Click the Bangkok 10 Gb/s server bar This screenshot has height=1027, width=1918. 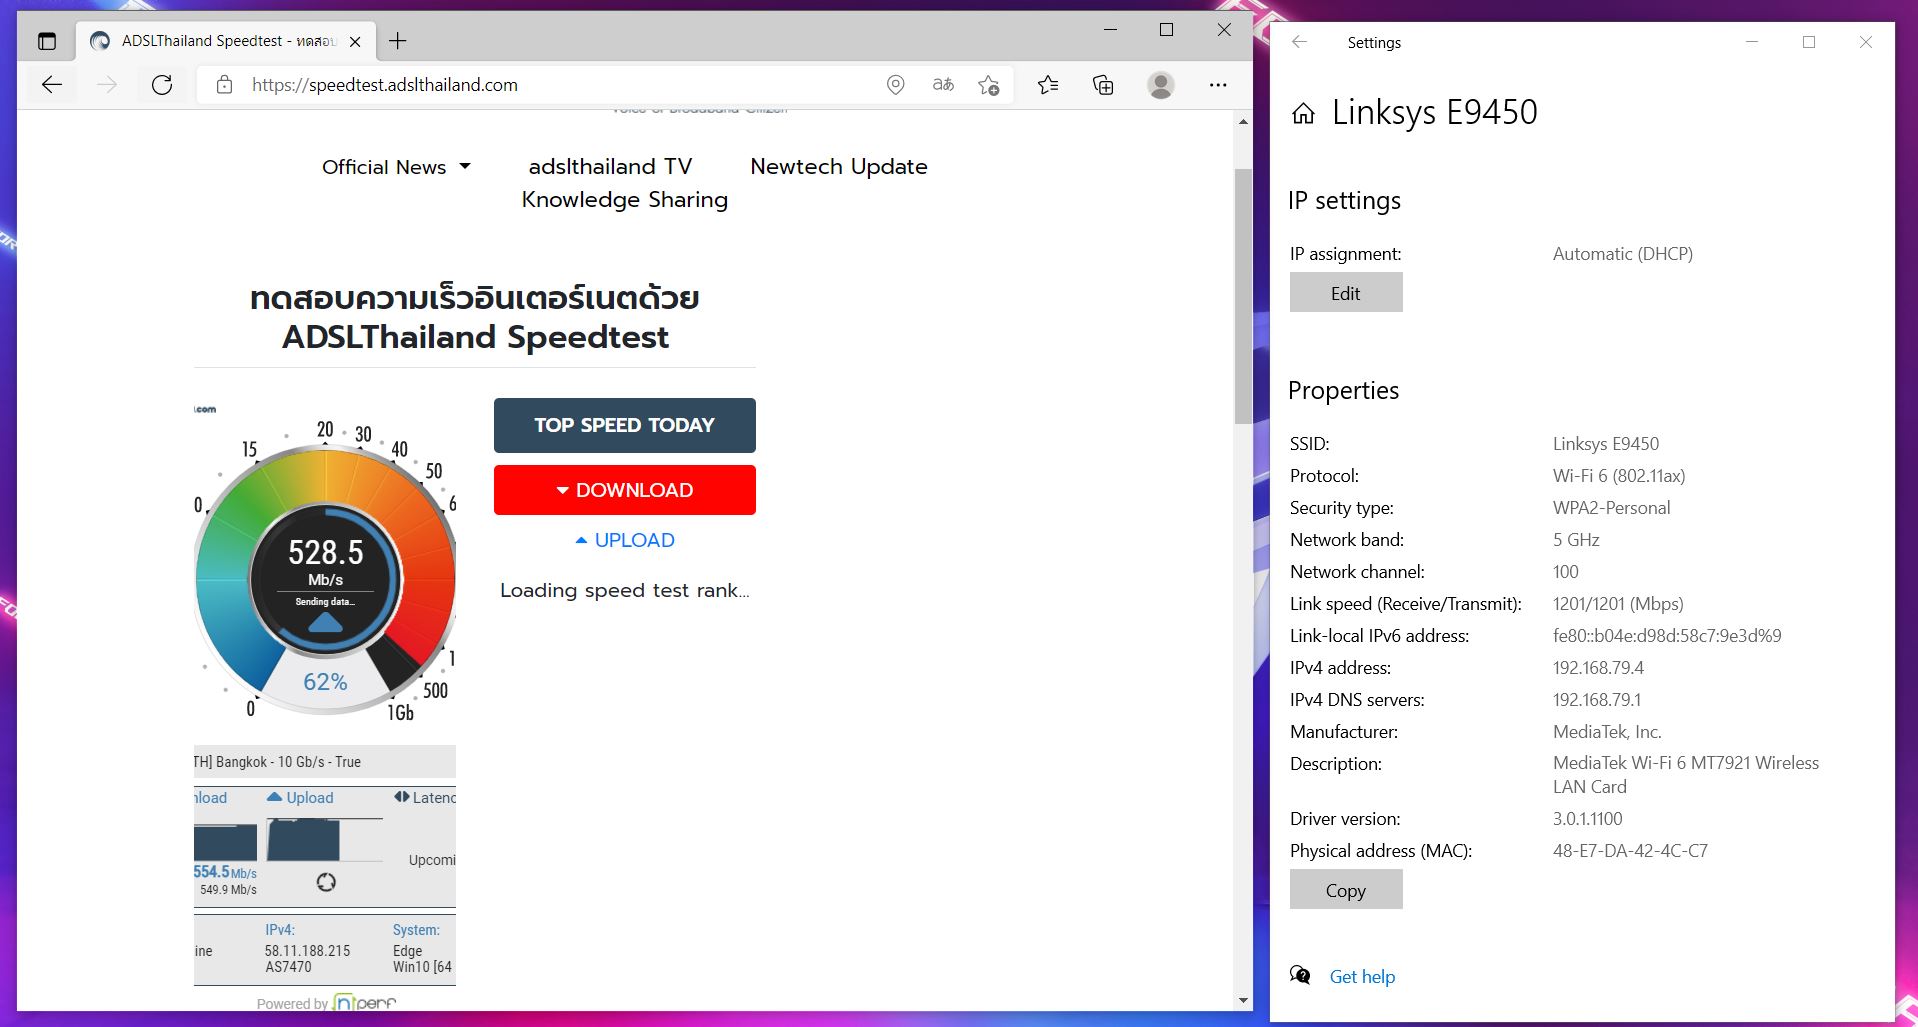click(x=325, y=762)
